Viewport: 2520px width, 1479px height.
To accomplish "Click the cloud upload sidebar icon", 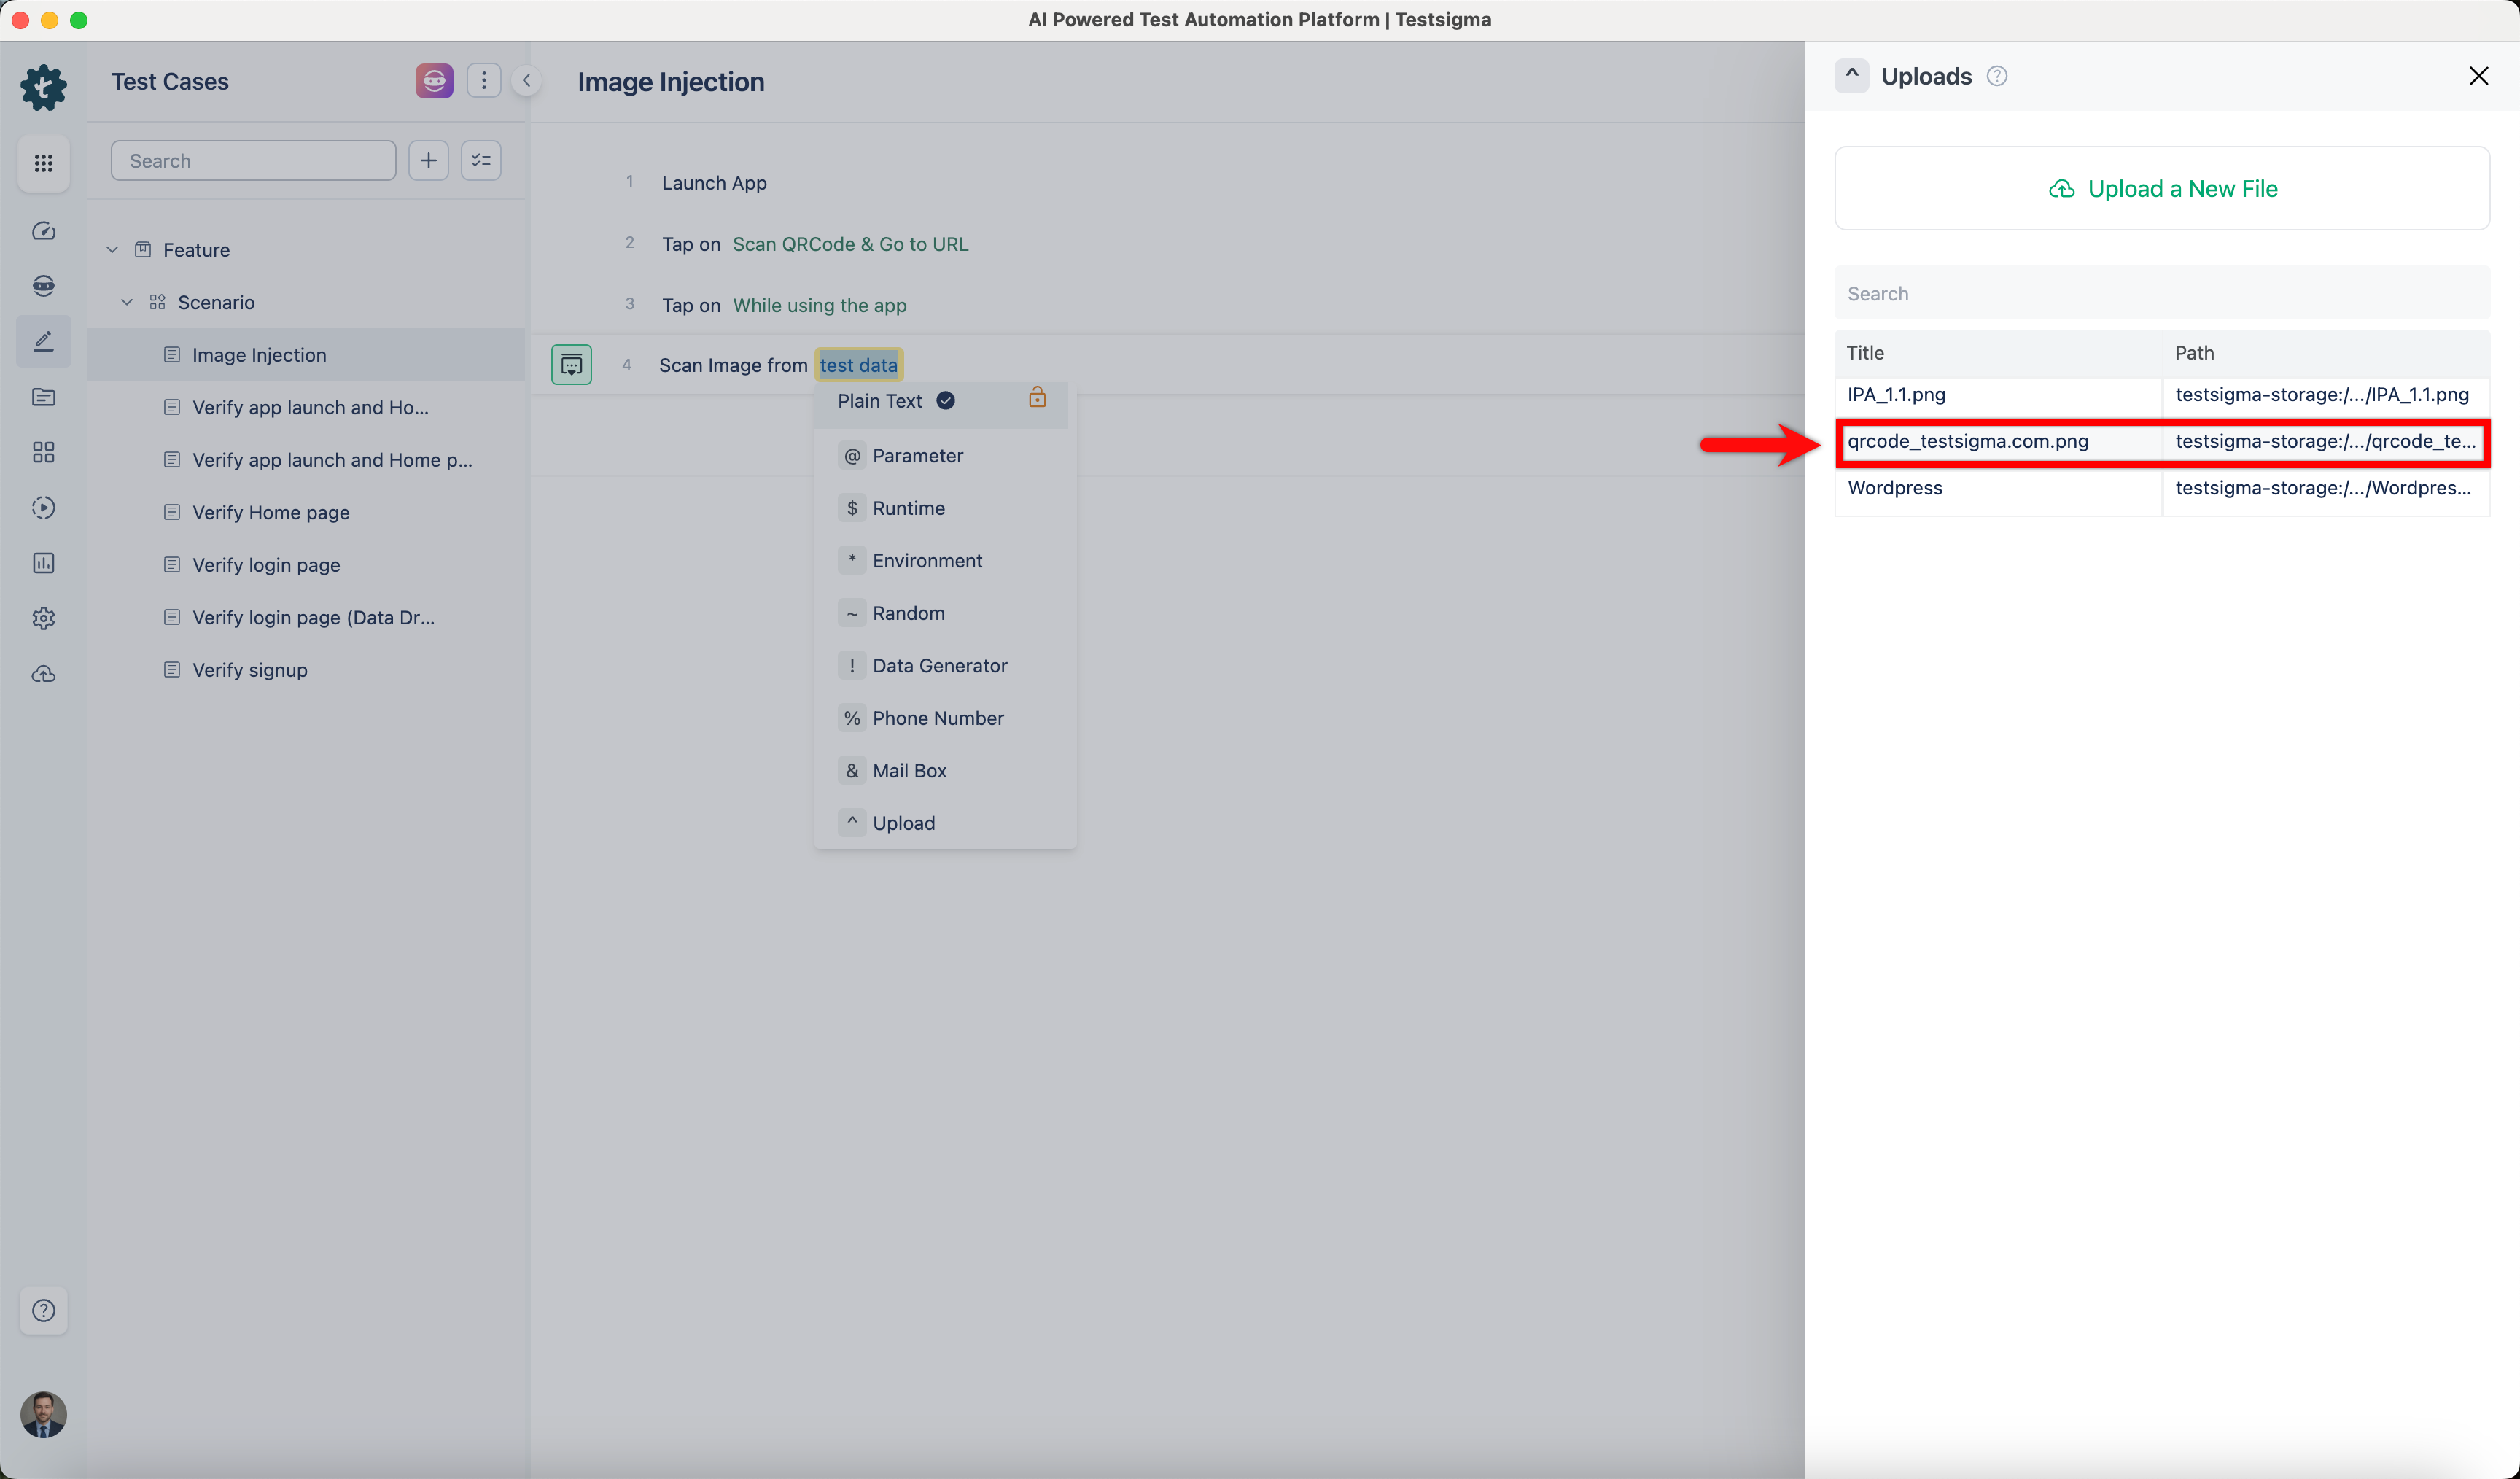I will pyautogui.click(x=43, y=674).
